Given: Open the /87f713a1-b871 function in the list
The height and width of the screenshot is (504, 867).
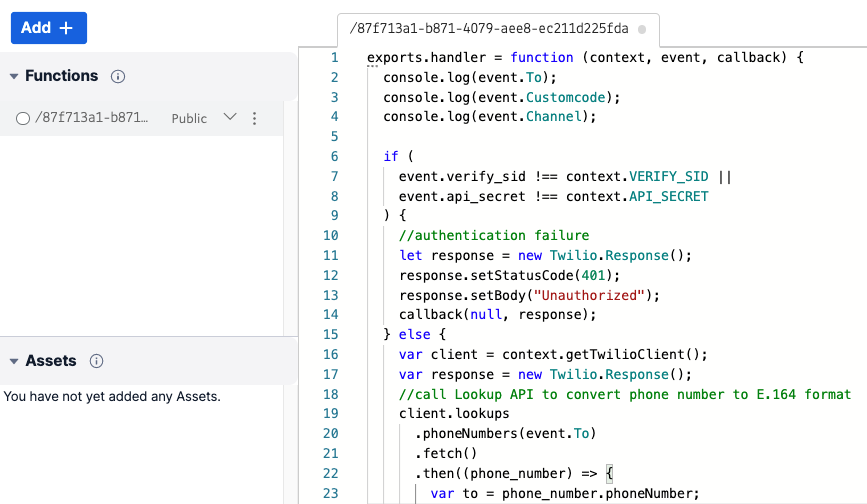Looking at the screenshot, I should pos(92,118).
